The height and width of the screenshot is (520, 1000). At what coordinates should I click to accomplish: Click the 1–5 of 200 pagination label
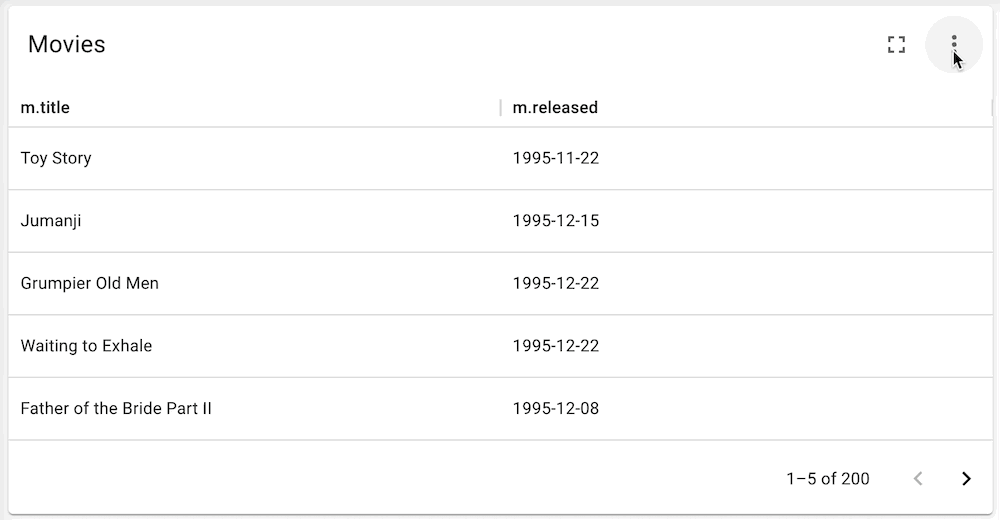click(x=828, y=479)
